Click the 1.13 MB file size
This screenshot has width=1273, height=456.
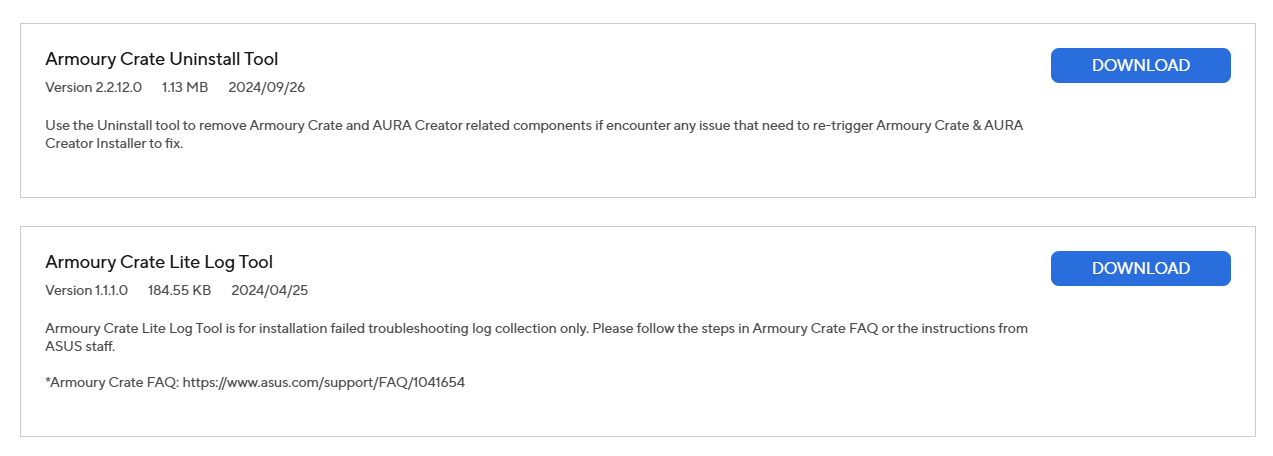(185, 87)
